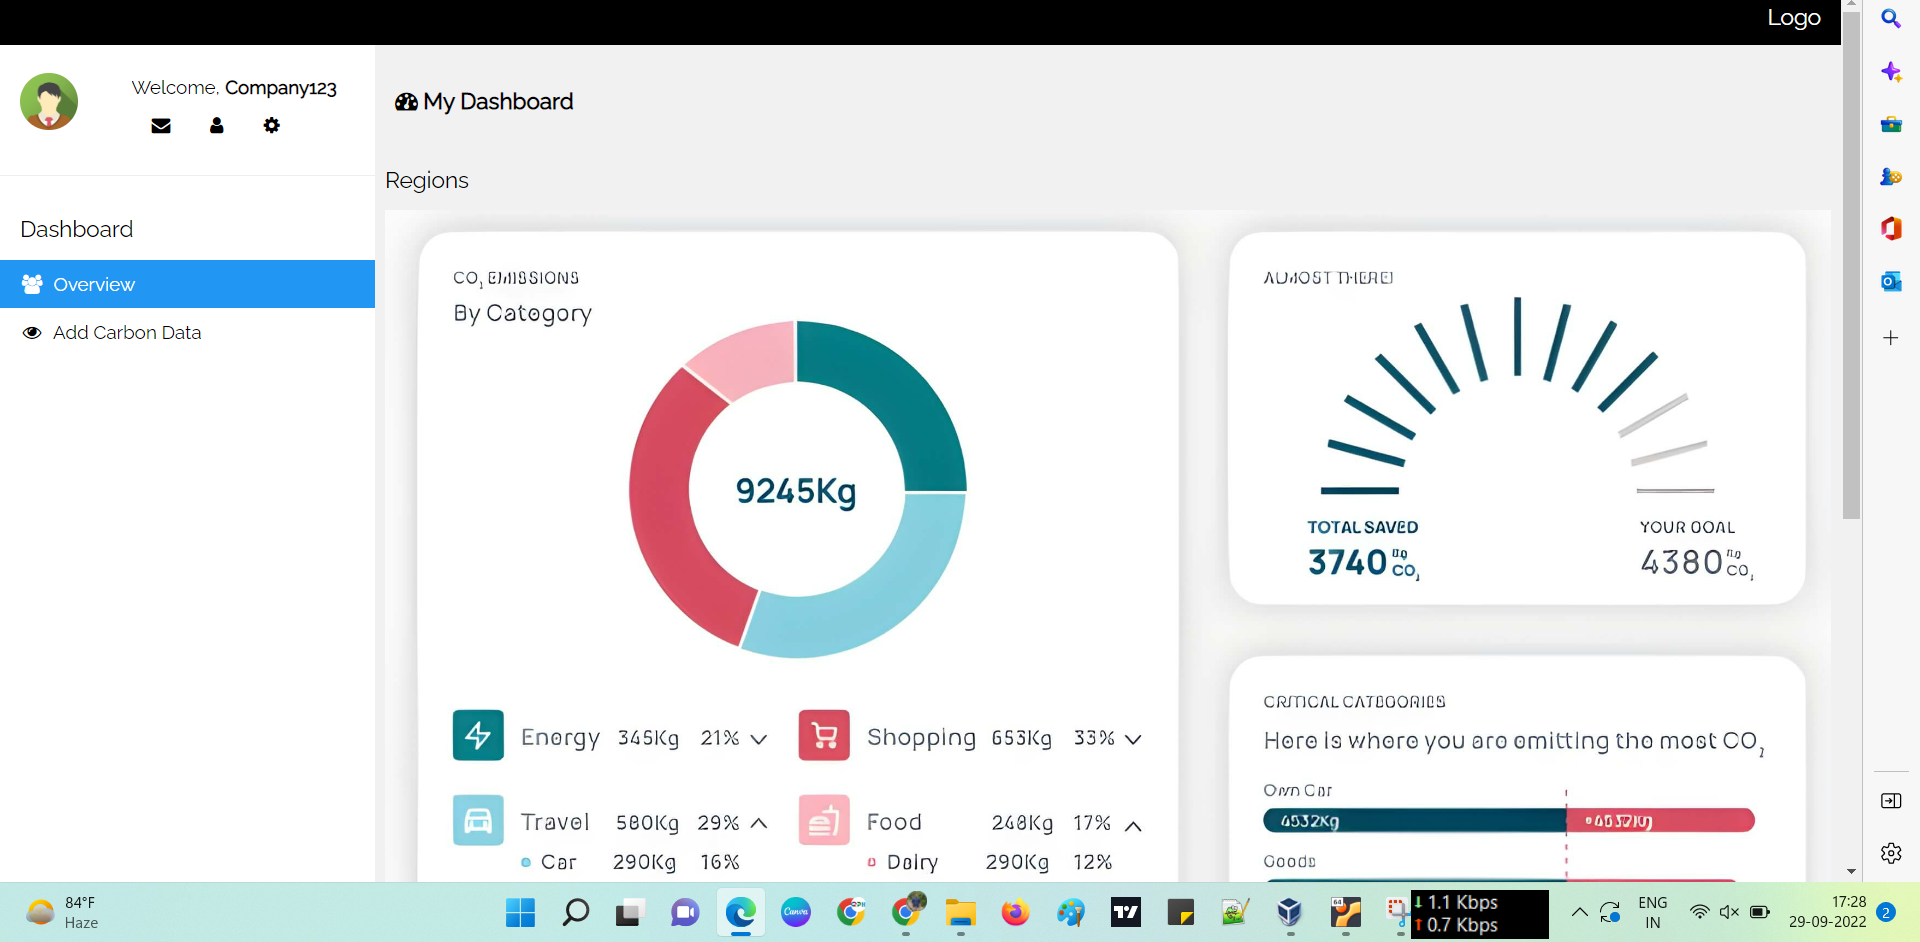
Task: Add a site with the sidebar plus button
Action: coord(1891,338)
